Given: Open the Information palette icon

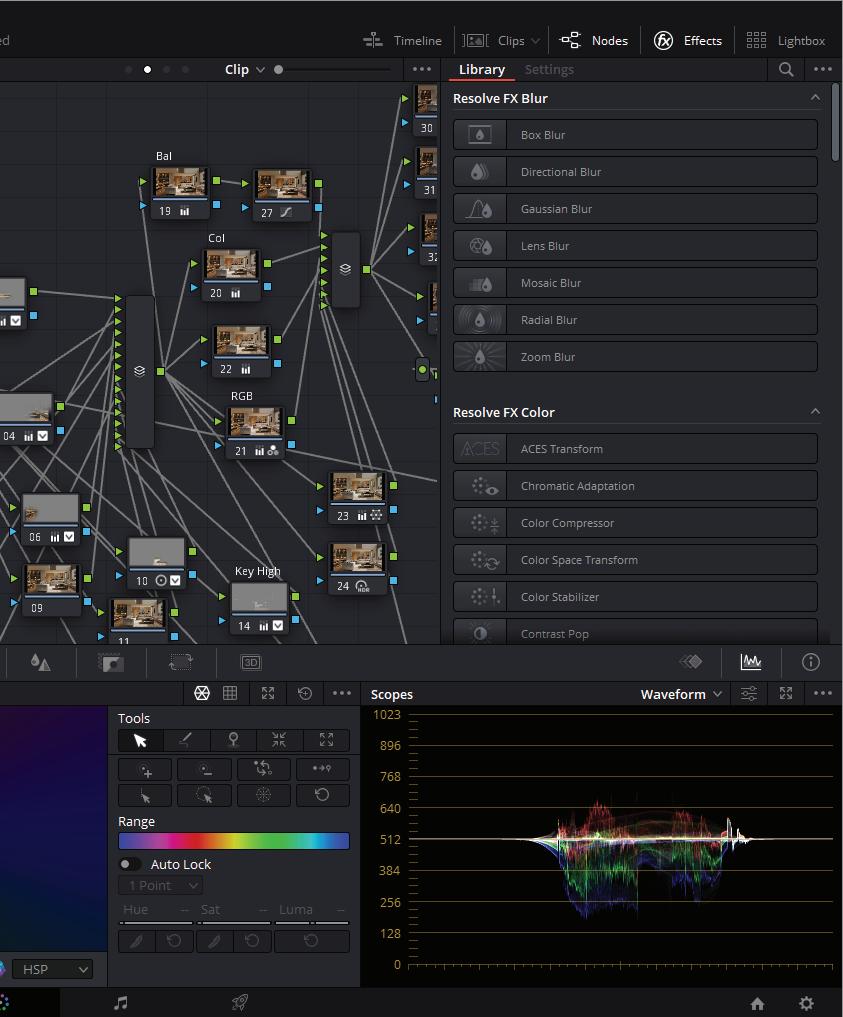Looking at the screenshot, I should pos(811,662).
